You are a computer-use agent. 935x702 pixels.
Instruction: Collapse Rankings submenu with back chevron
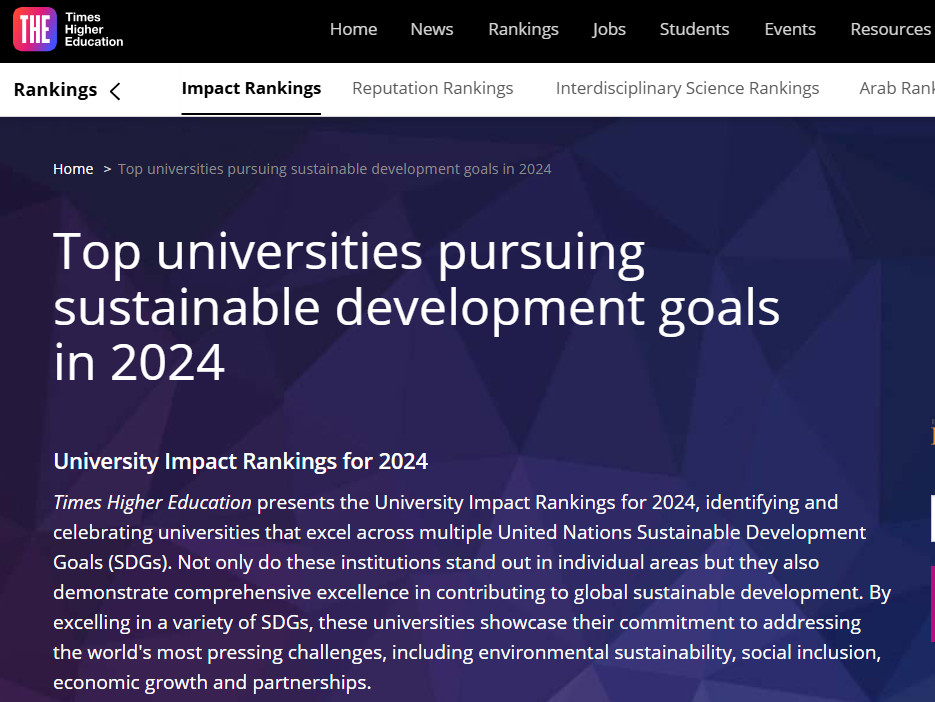pos(116,91)
